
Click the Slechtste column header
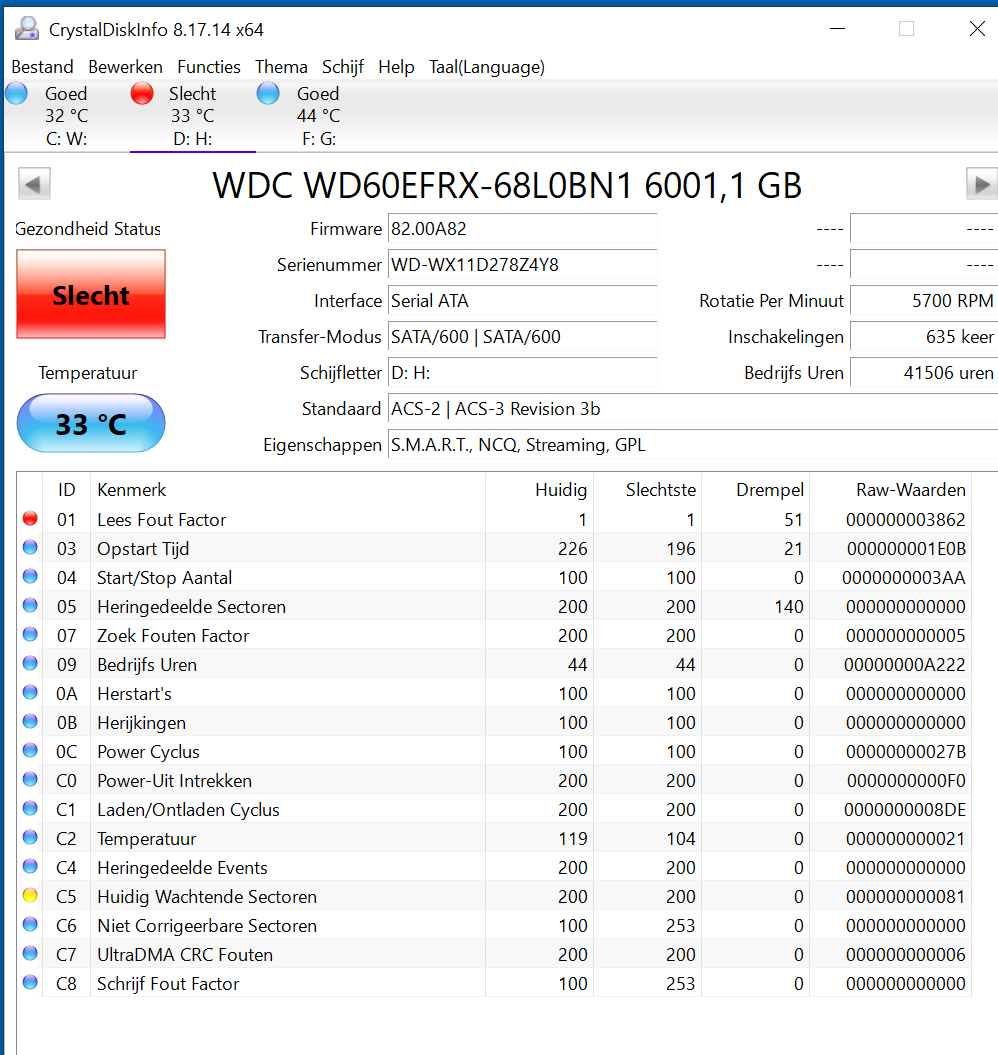pos(647,490)
